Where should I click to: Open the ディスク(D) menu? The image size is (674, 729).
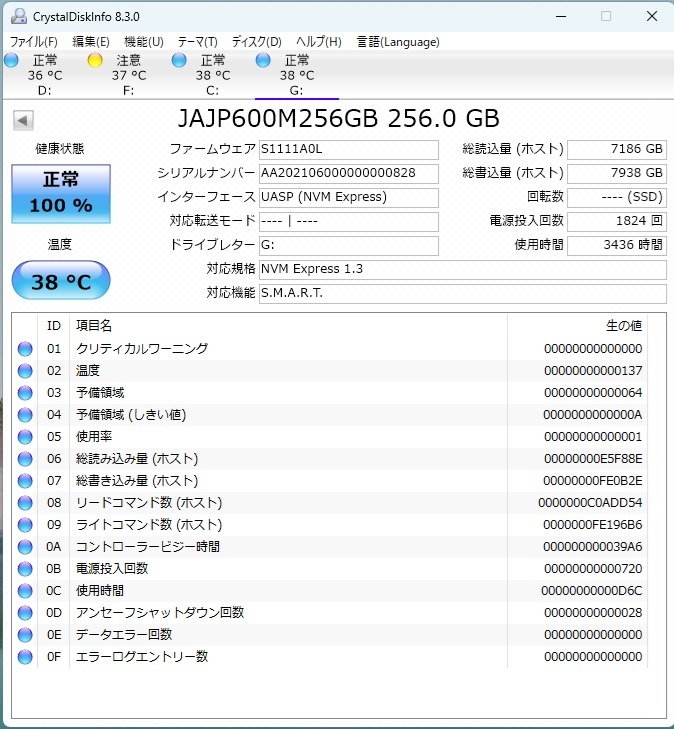tap(256, 42)
